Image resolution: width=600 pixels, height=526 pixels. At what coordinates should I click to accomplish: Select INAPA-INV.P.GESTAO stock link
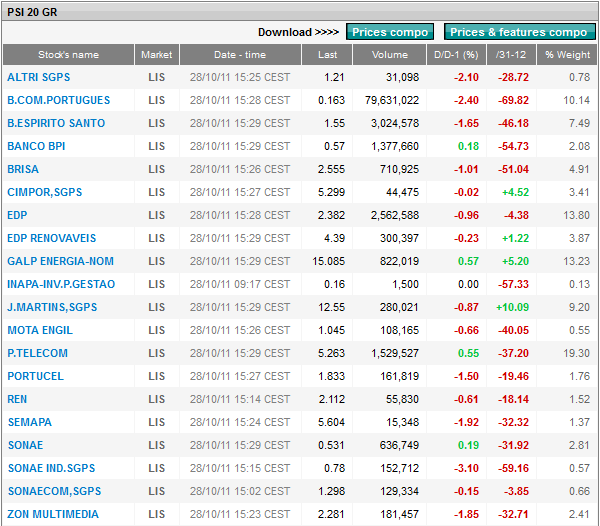tap(61, 284)
